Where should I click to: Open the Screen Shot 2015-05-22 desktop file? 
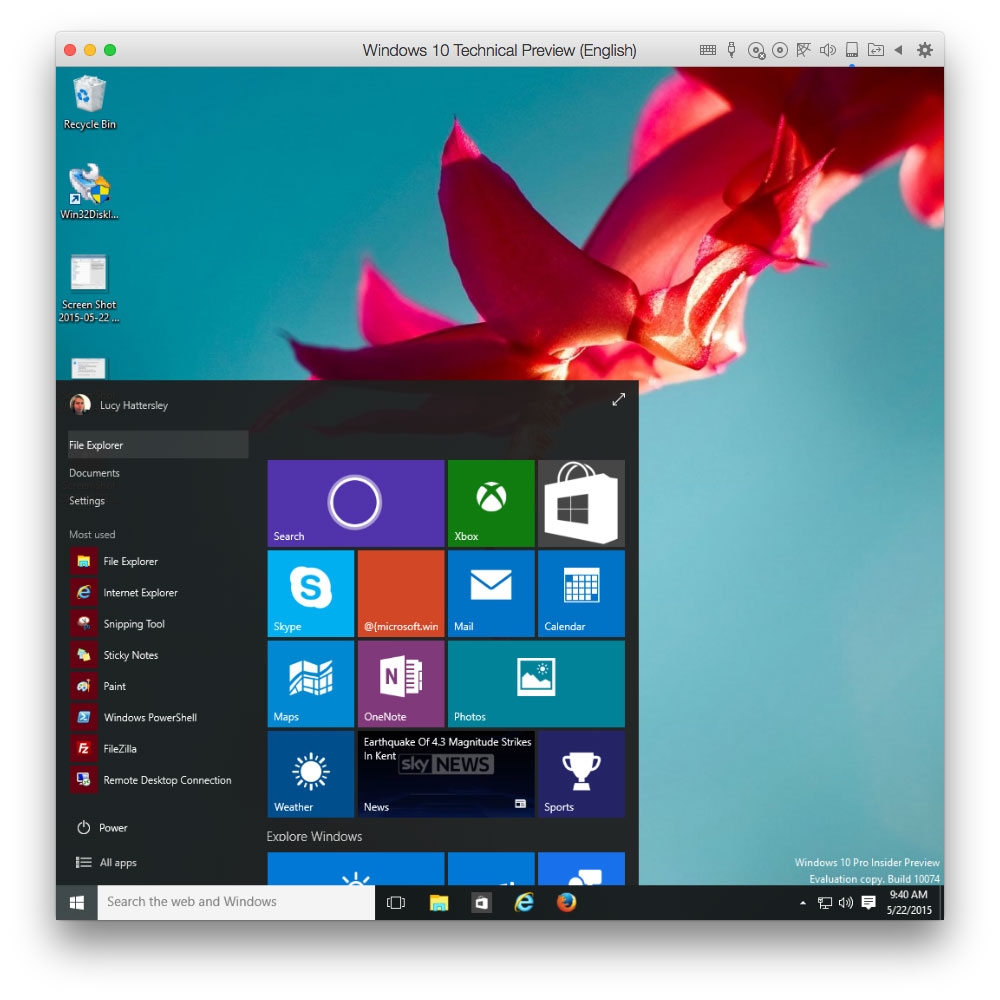tap(89, 288)
